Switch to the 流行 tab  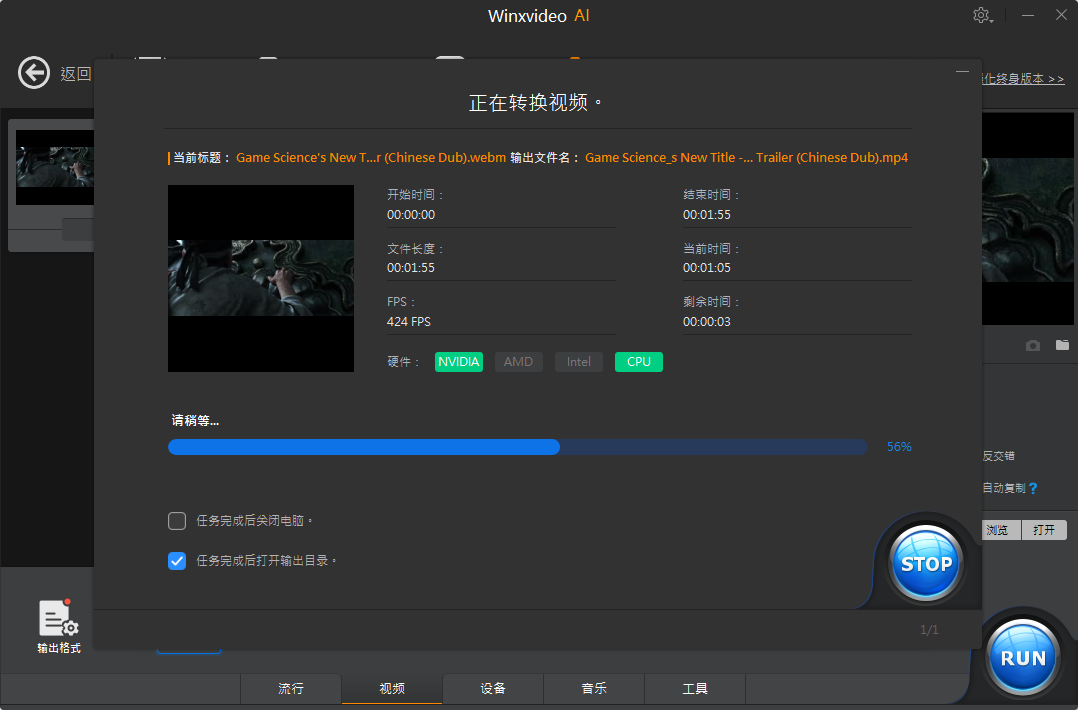[291, 689]
